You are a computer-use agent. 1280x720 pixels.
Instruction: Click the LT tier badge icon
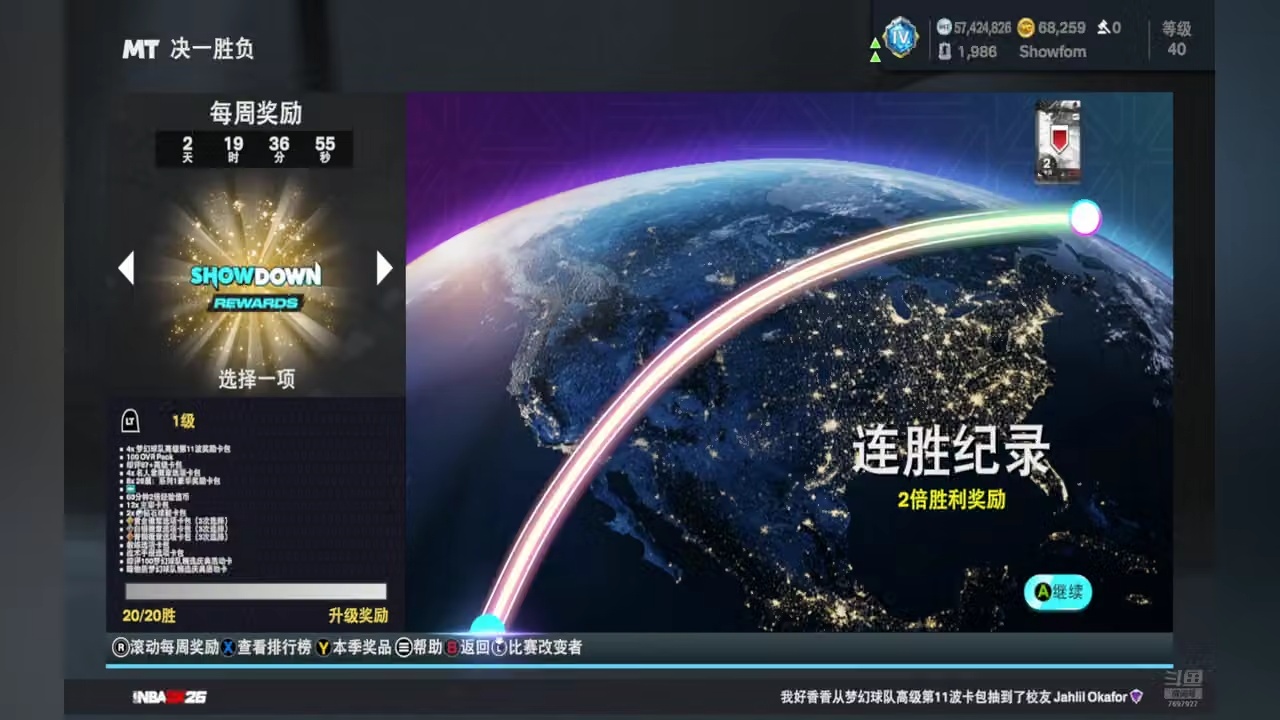(x=130, y=421)
